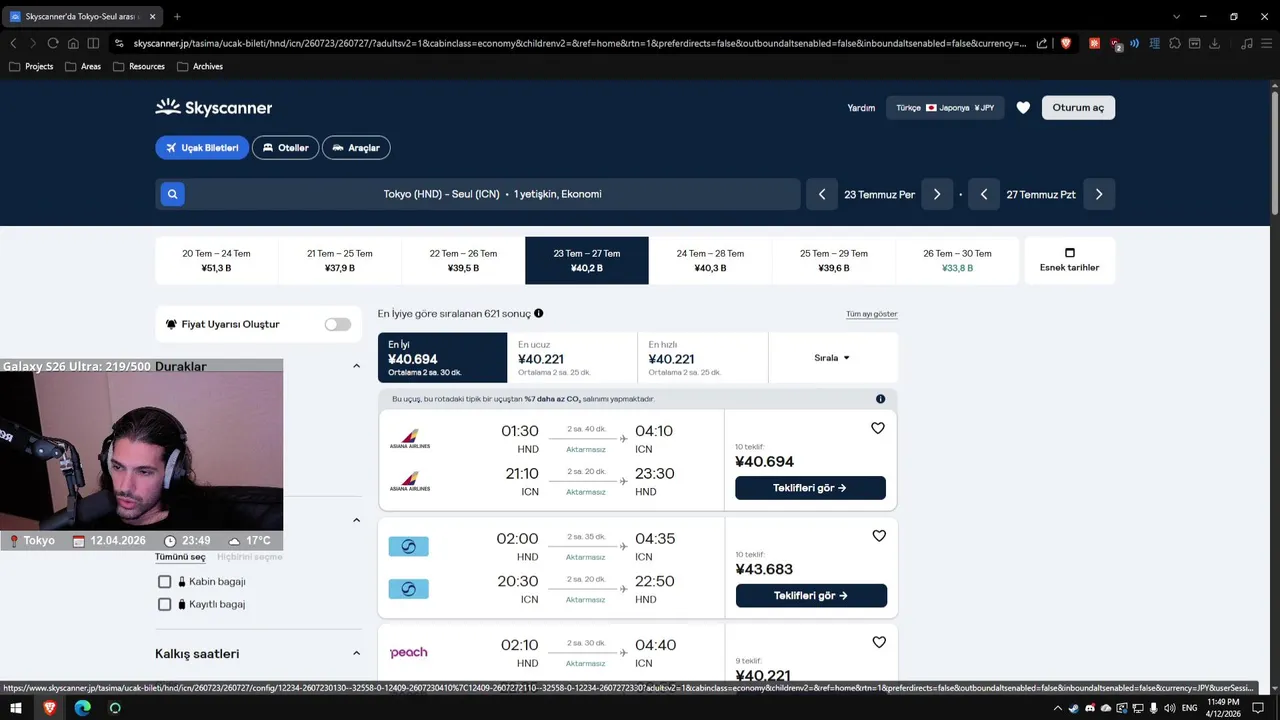Open the Uçak Biletleri section
The image size is (1280, 720).
point(202,148)
